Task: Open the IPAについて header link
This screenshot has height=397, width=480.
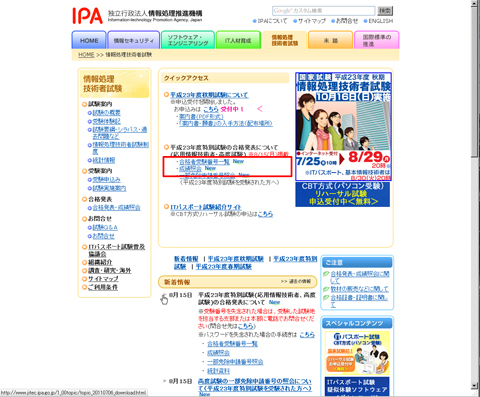Action: [x=272, y=21]
